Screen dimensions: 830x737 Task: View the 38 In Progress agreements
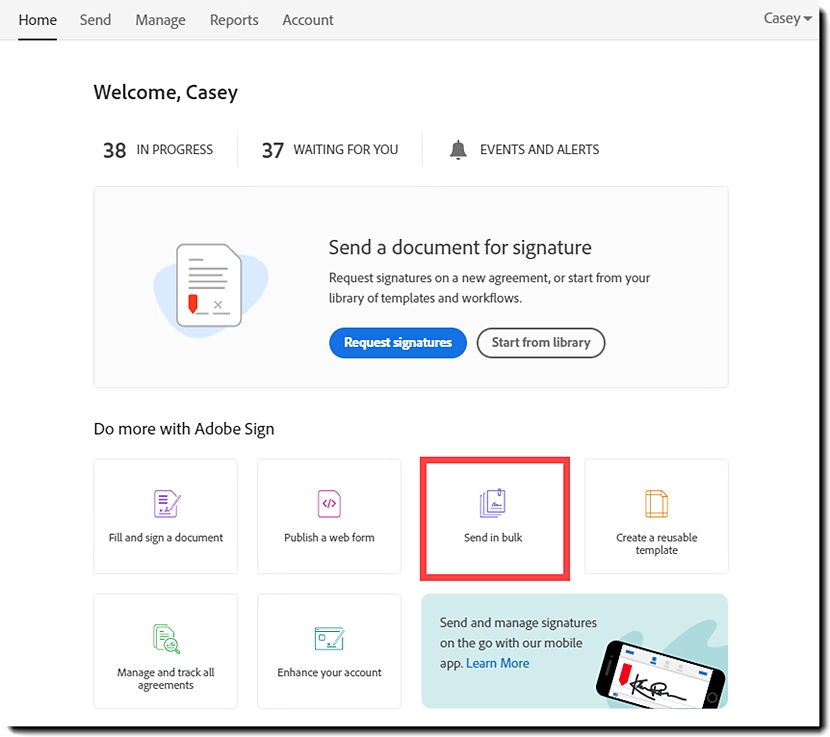(155, 149)
